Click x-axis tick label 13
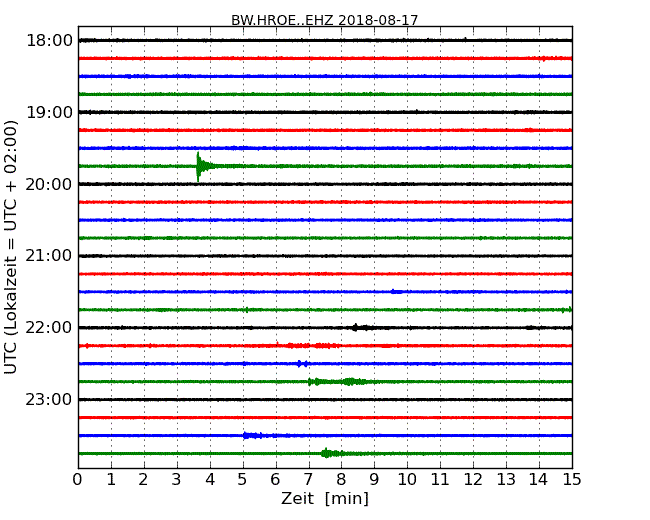This screenshot has width=650, height=520. coord(506,480)
